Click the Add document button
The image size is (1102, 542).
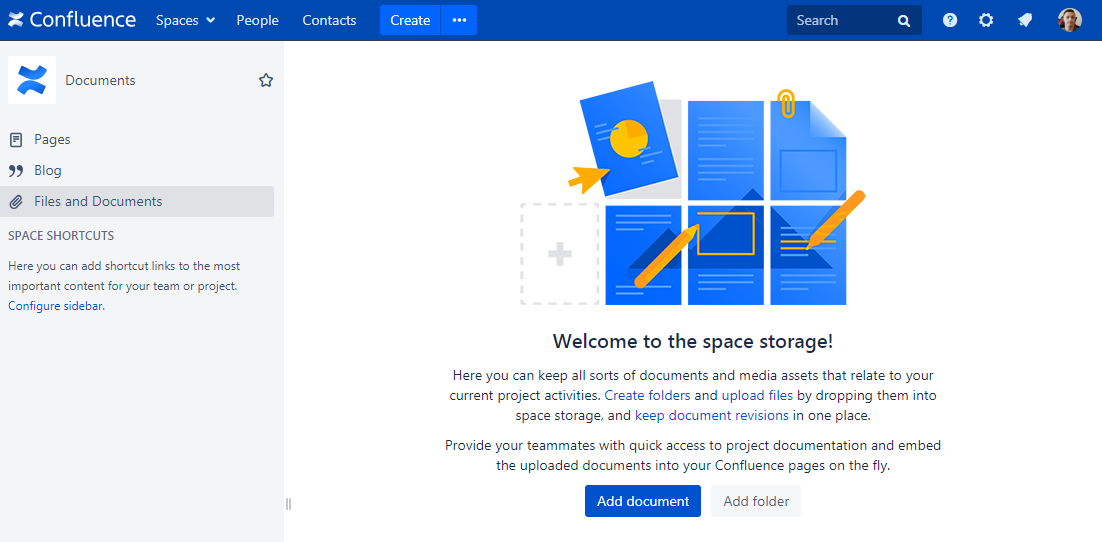[x=642, y=501]
